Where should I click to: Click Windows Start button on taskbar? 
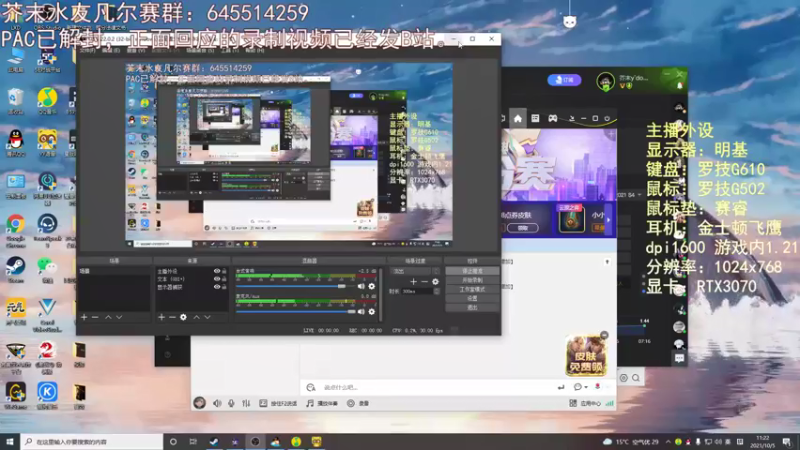10,441
